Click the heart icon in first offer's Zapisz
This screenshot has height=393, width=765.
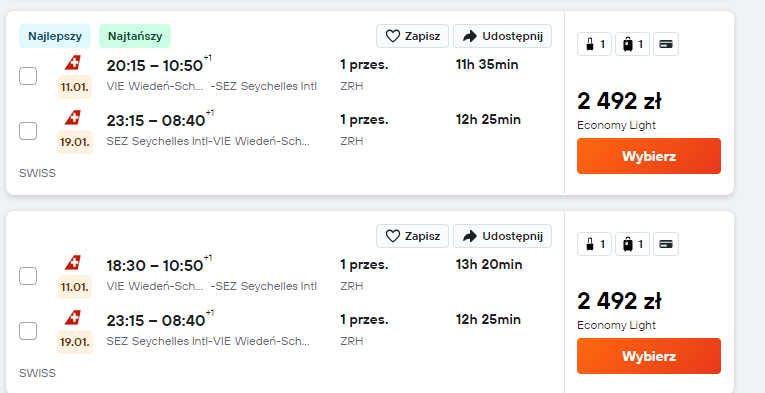coord(393,36)
